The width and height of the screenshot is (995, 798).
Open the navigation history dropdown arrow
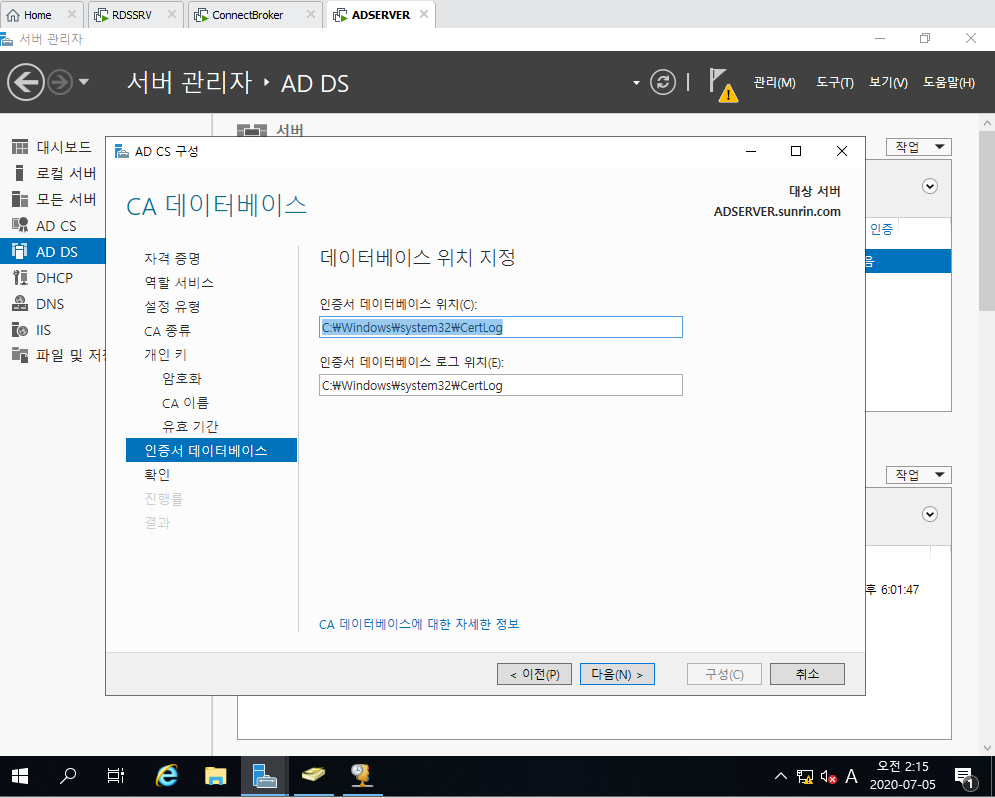pos(84,82)
